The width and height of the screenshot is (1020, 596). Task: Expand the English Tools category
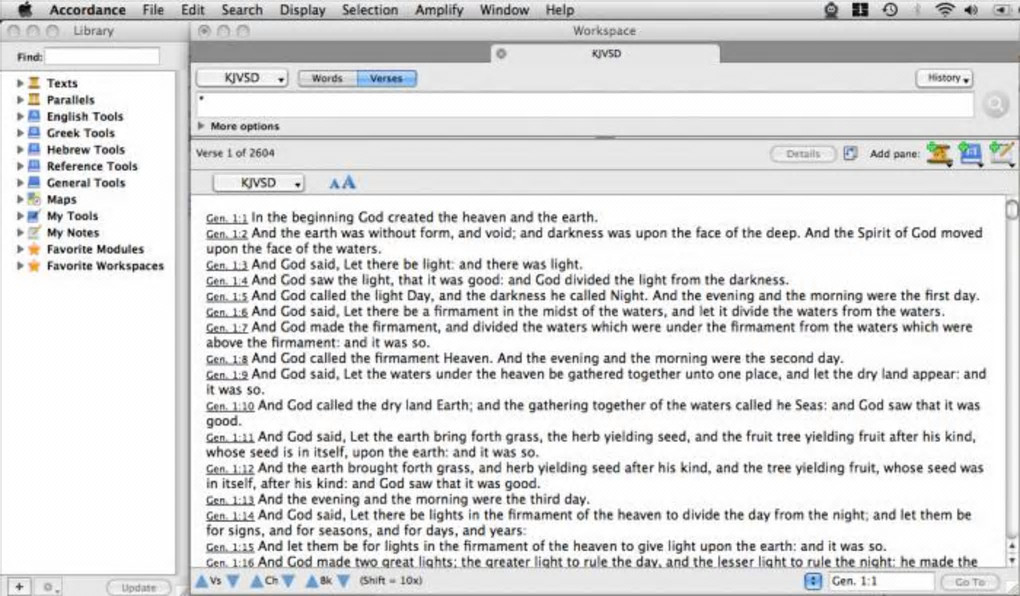pos(20,116)
